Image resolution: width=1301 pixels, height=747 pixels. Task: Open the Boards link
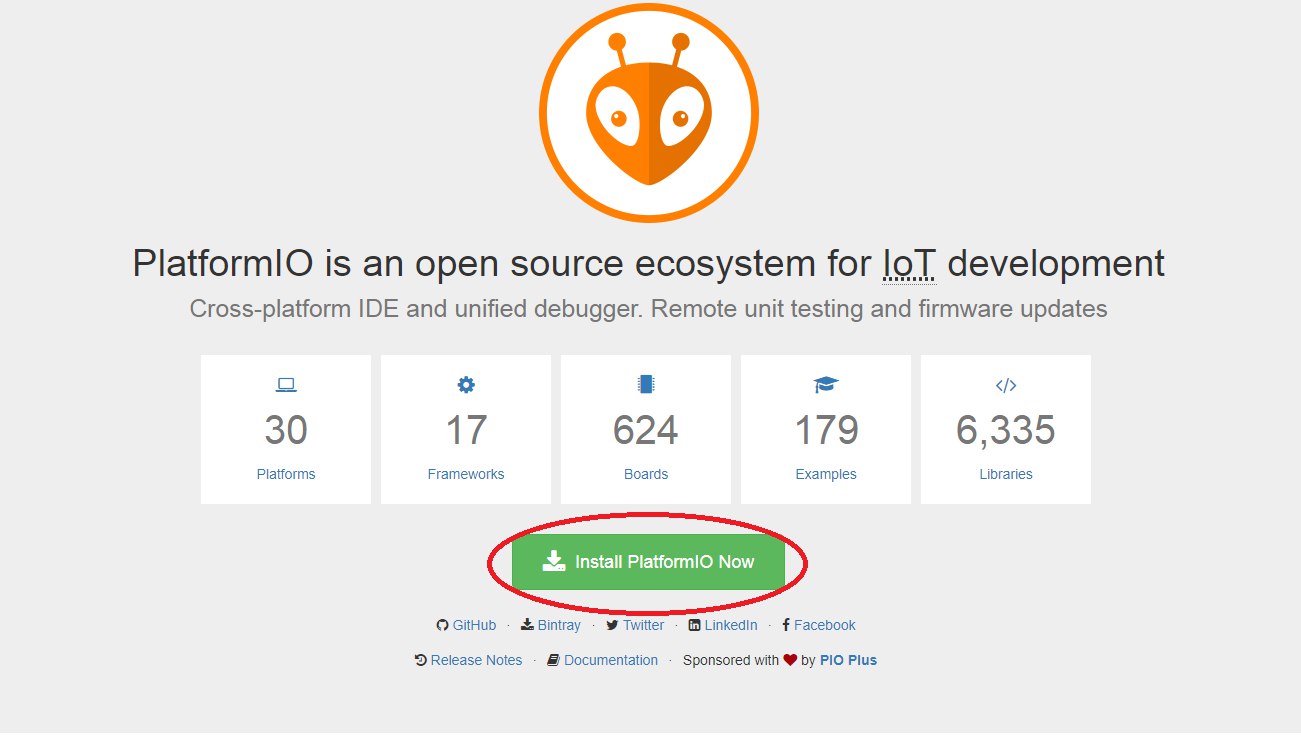click(646, 474)
